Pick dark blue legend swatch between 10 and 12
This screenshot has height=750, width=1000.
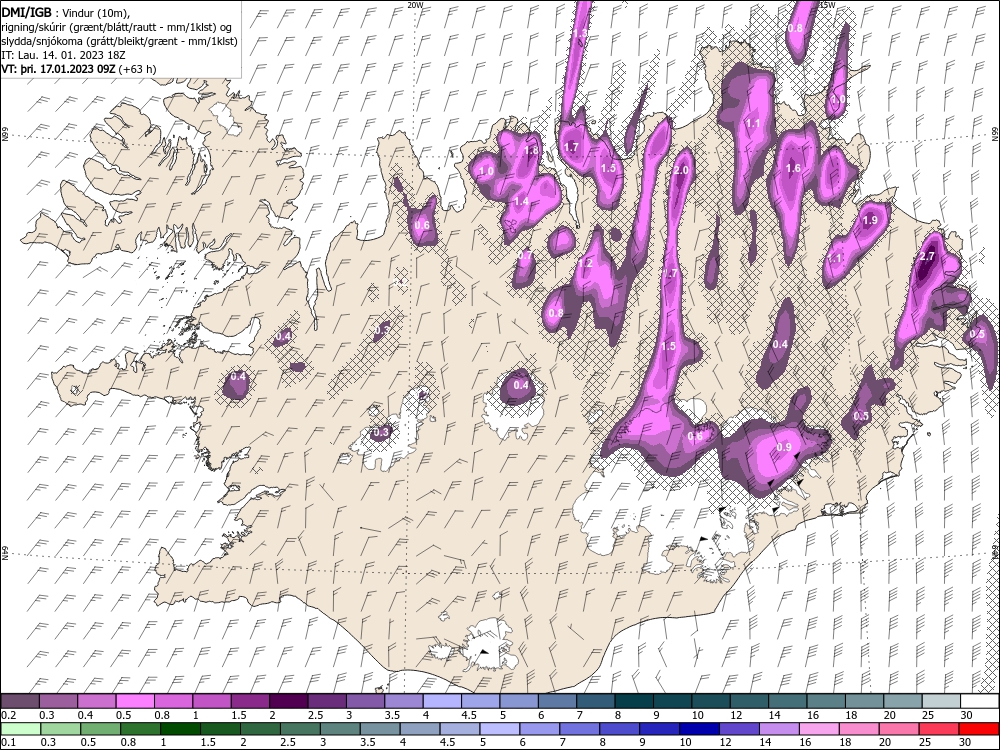tap(699, 729)
